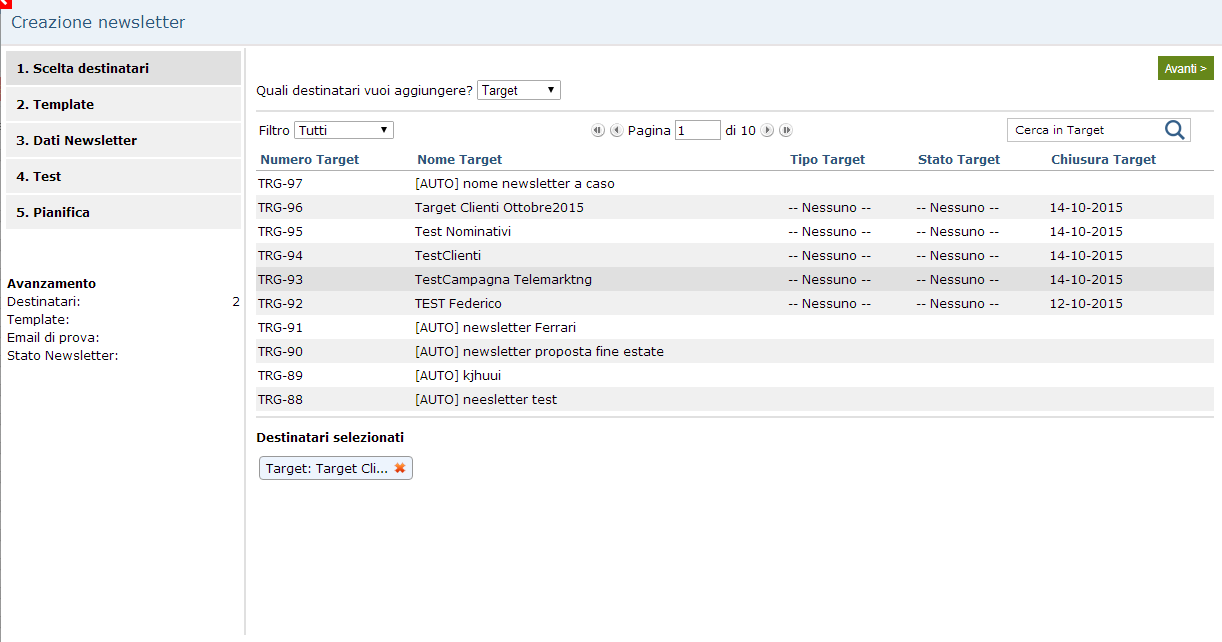The image size is (1222, 642).
Task: Remove the selected 'Target: Target Cli...' recipient
Action: pyautogui.click(x=400, y=468)
